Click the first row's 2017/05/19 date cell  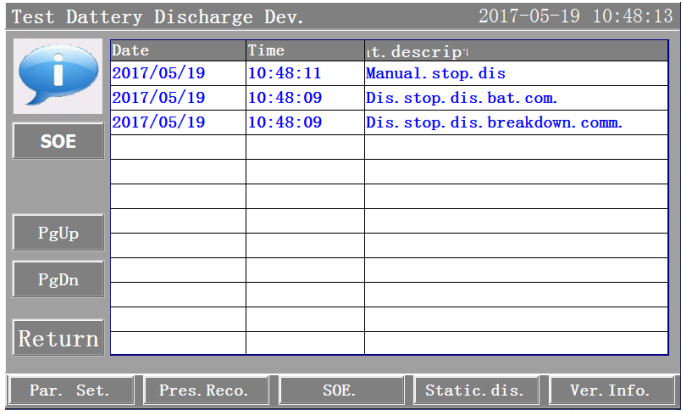(x=158, y=74)
